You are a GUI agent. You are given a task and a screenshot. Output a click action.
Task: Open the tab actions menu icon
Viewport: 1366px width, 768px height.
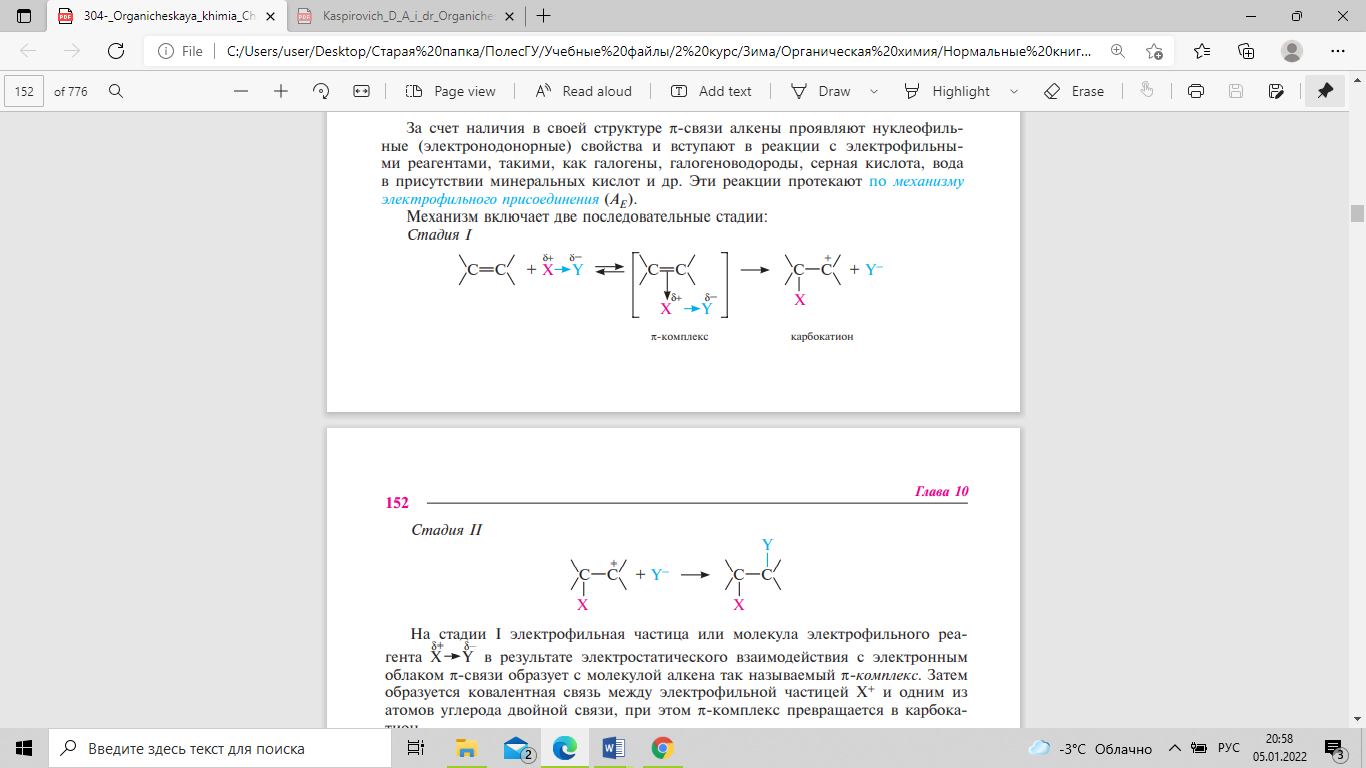[24, 16]
